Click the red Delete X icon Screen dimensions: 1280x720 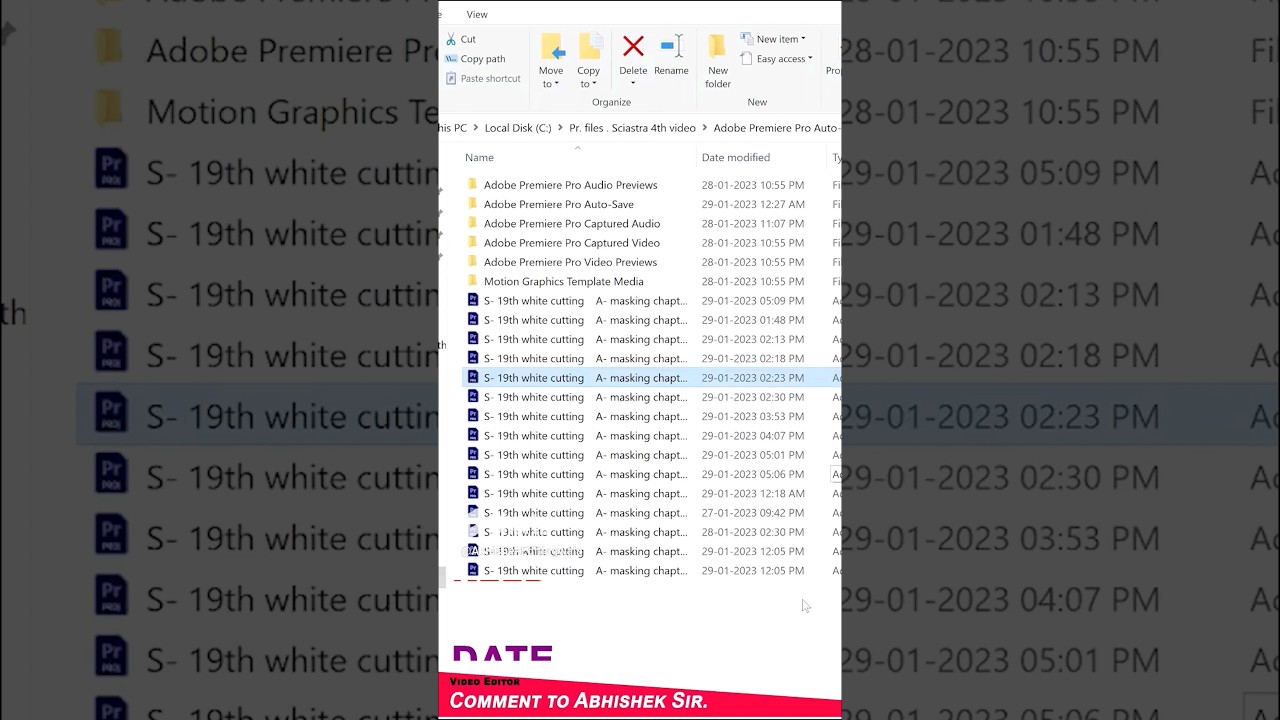pos(633,46)
